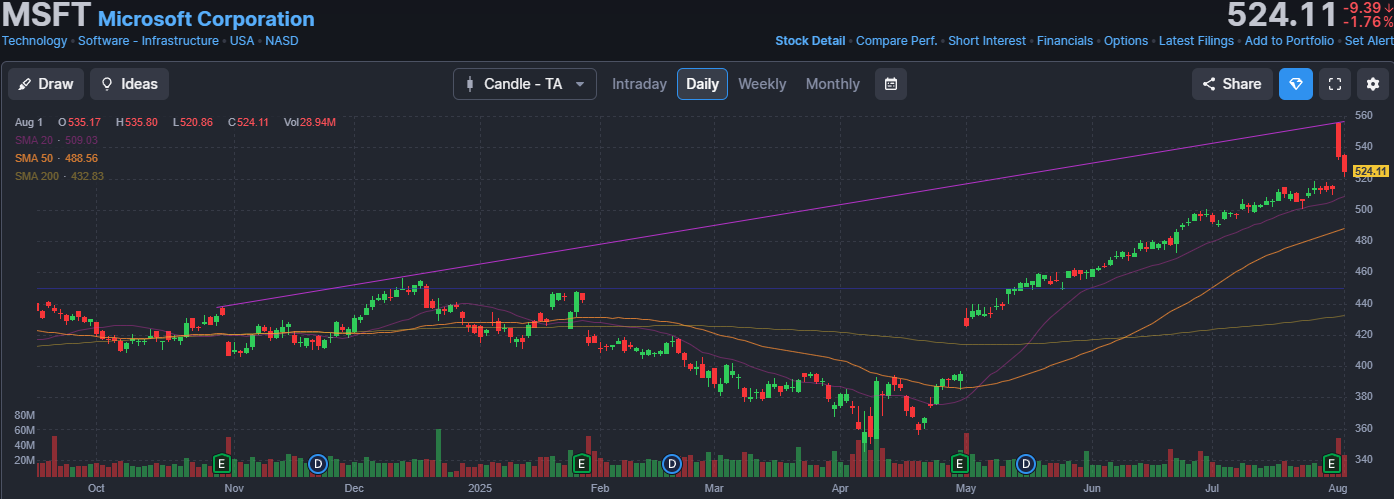The image size is (1394, 499).
Task: Open the Financials page
Action: [x=1064, y=41]
